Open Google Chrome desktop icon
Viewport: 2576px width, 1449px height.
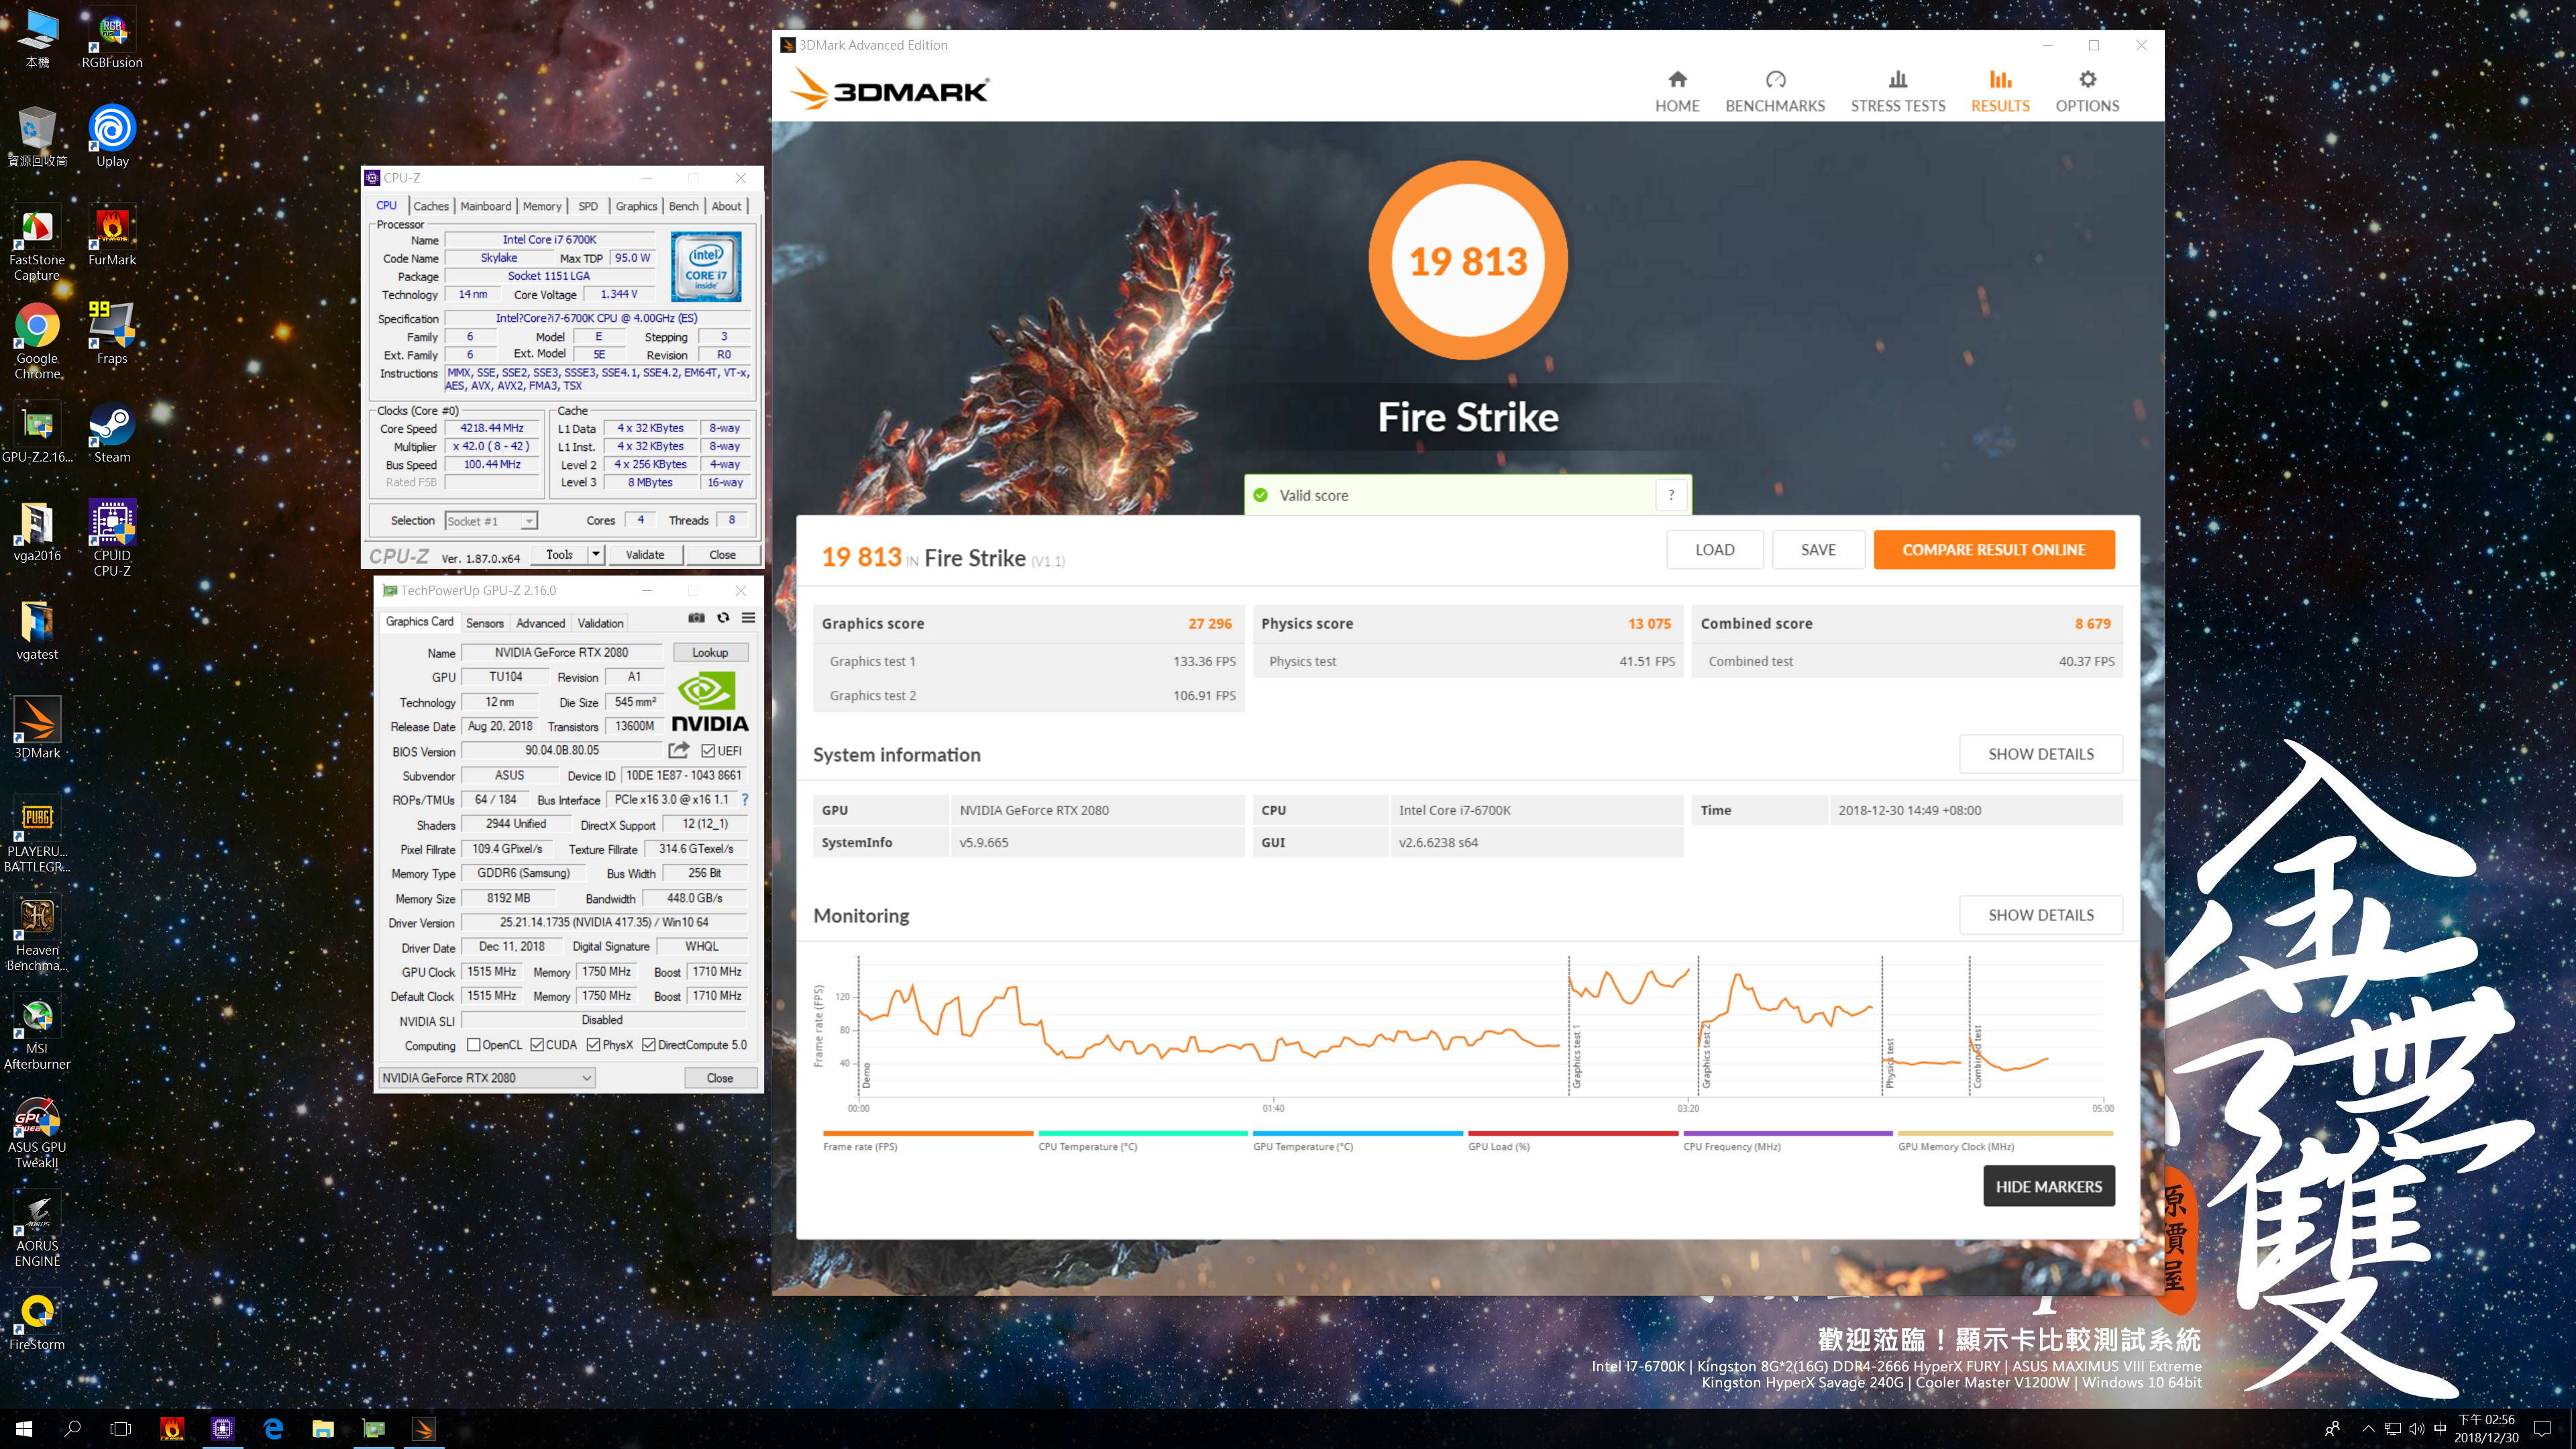(x=37, y=341)
